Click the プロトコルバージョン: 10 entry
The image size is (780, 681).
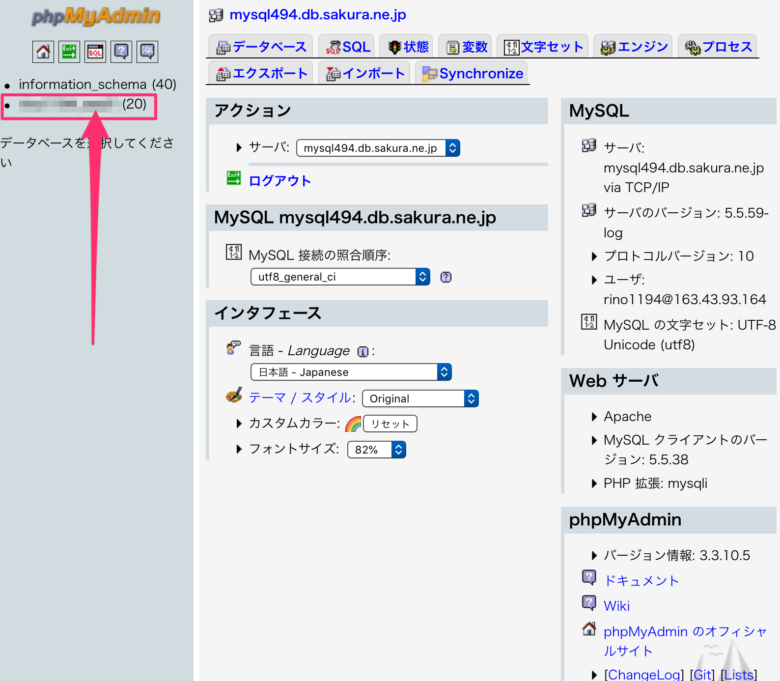679,256
